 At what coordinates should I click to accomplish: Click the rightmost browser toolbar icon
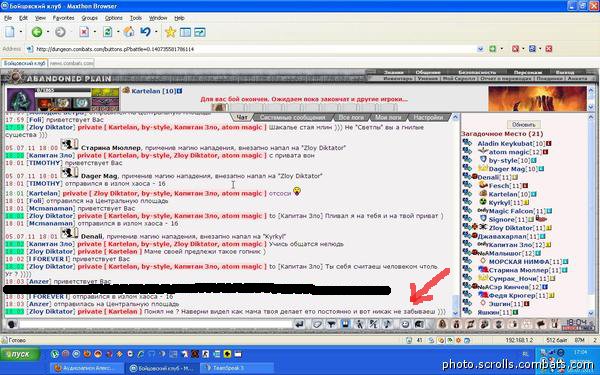tap(200, 32)
